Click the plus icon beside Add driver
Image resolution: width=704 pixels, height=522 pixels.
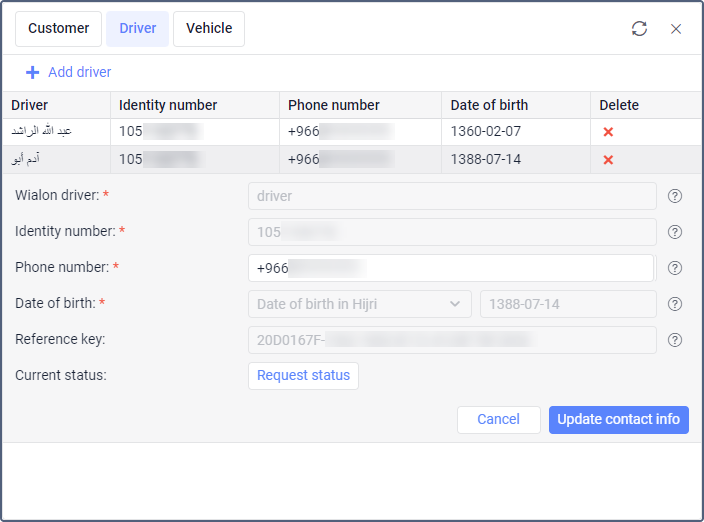click(x=33, y=72)
